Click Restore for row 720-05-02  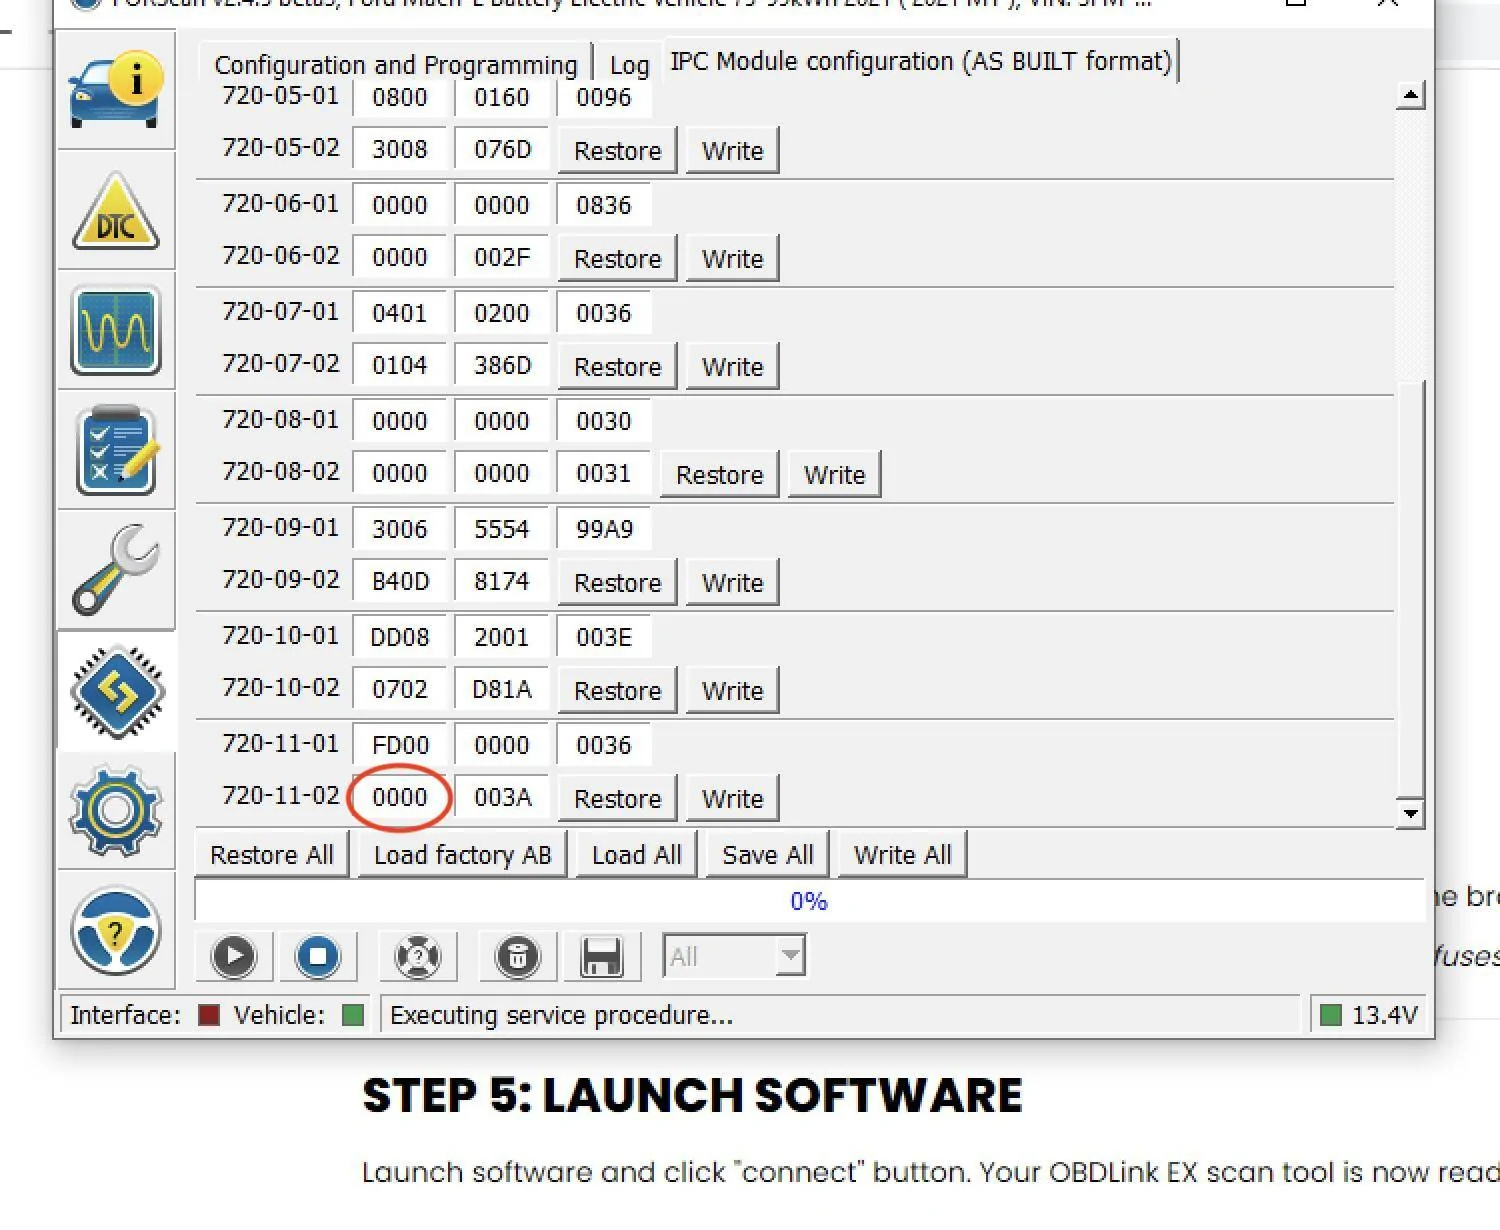coord(618,151)
